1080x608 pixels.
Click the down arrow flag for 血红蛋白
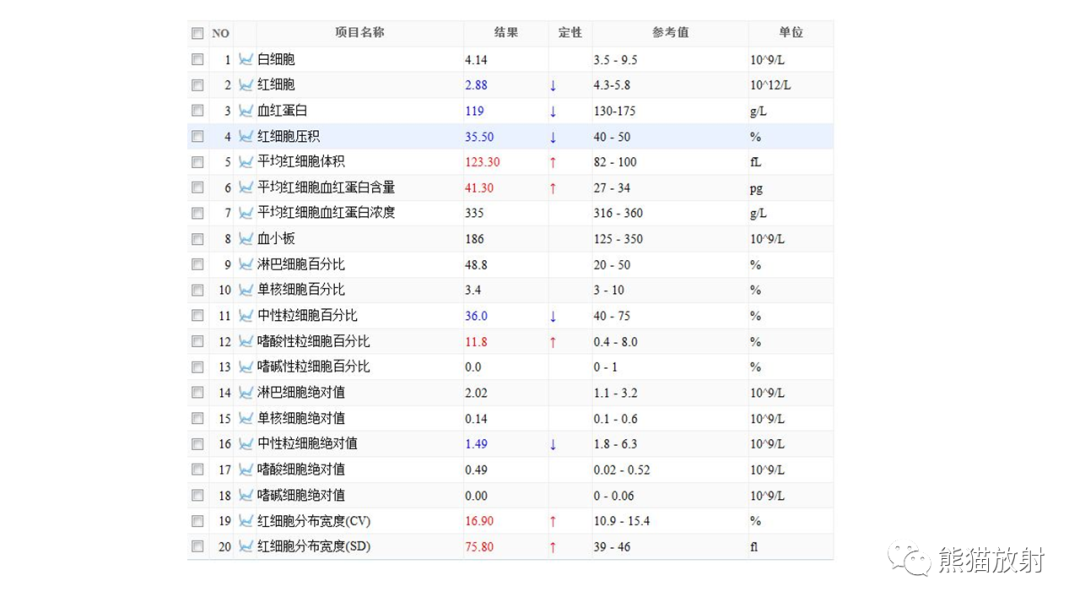click(552, 111)
